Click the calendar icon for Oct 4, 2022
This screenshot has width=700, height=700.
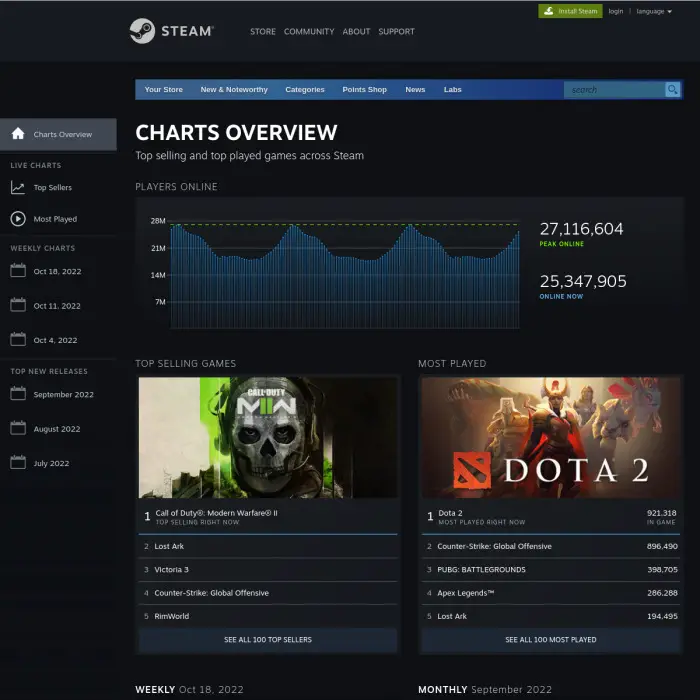point(18,339)
